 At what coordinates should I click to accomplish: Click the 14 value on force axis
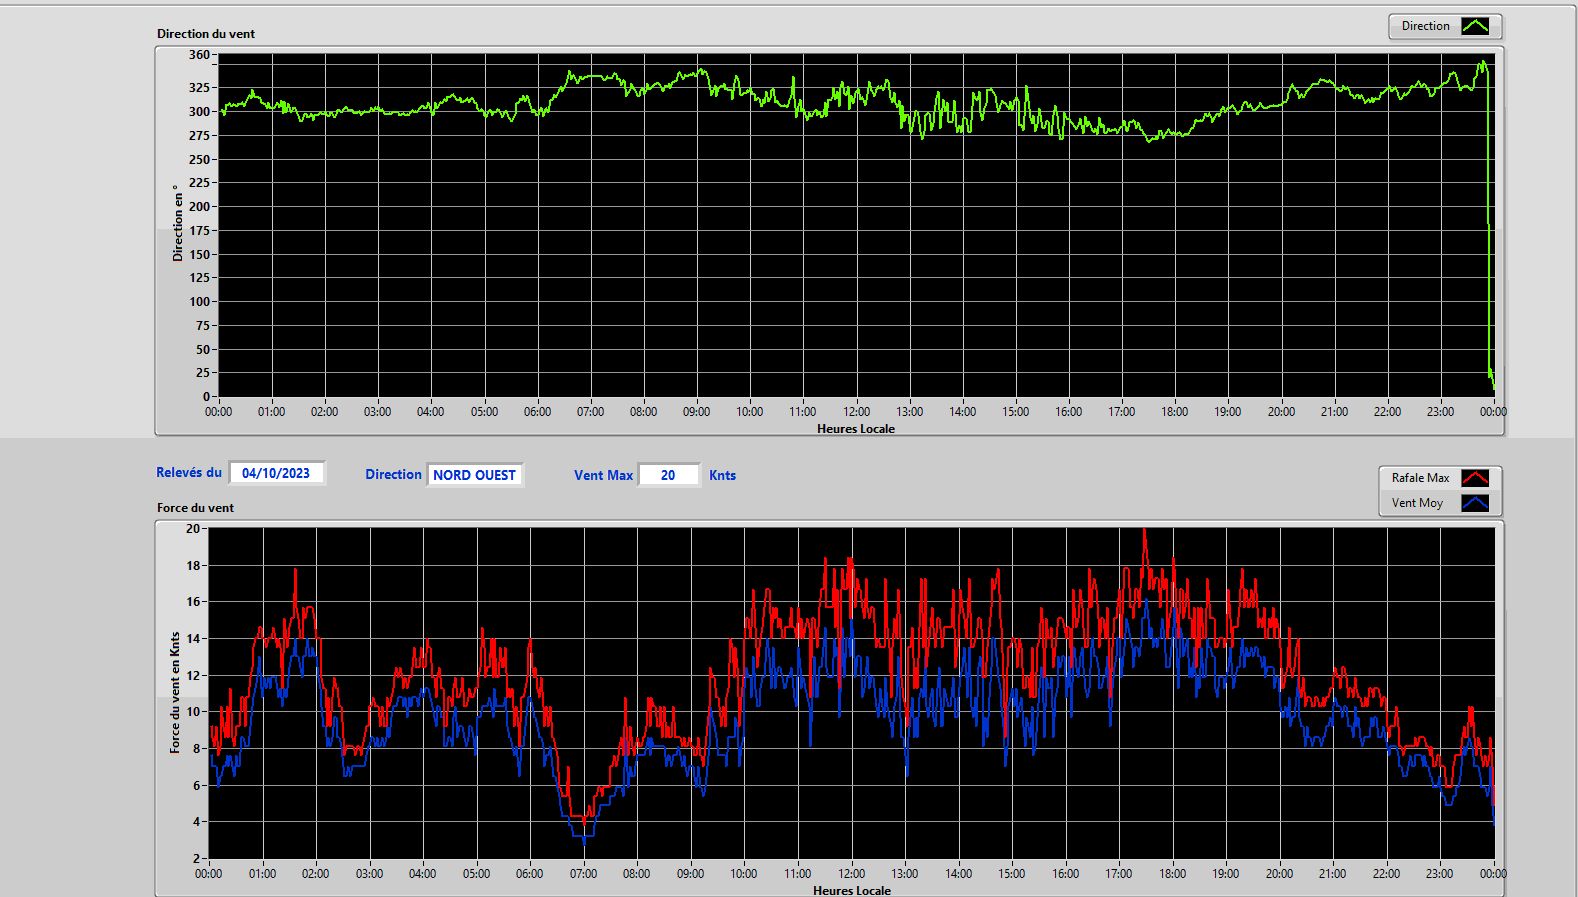[193, 638]
